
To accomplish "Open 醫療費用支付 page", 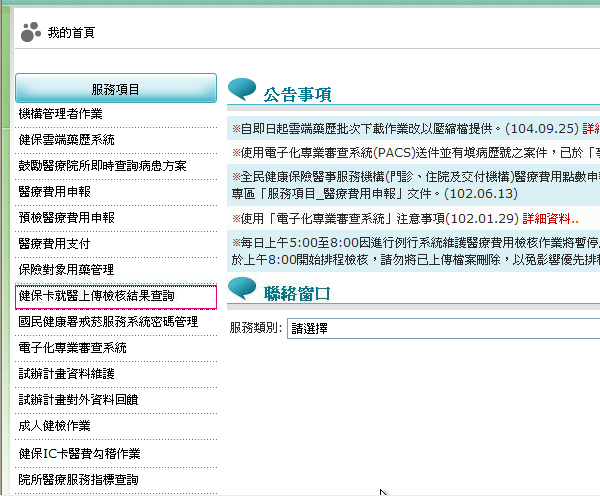I will [54, 244].
